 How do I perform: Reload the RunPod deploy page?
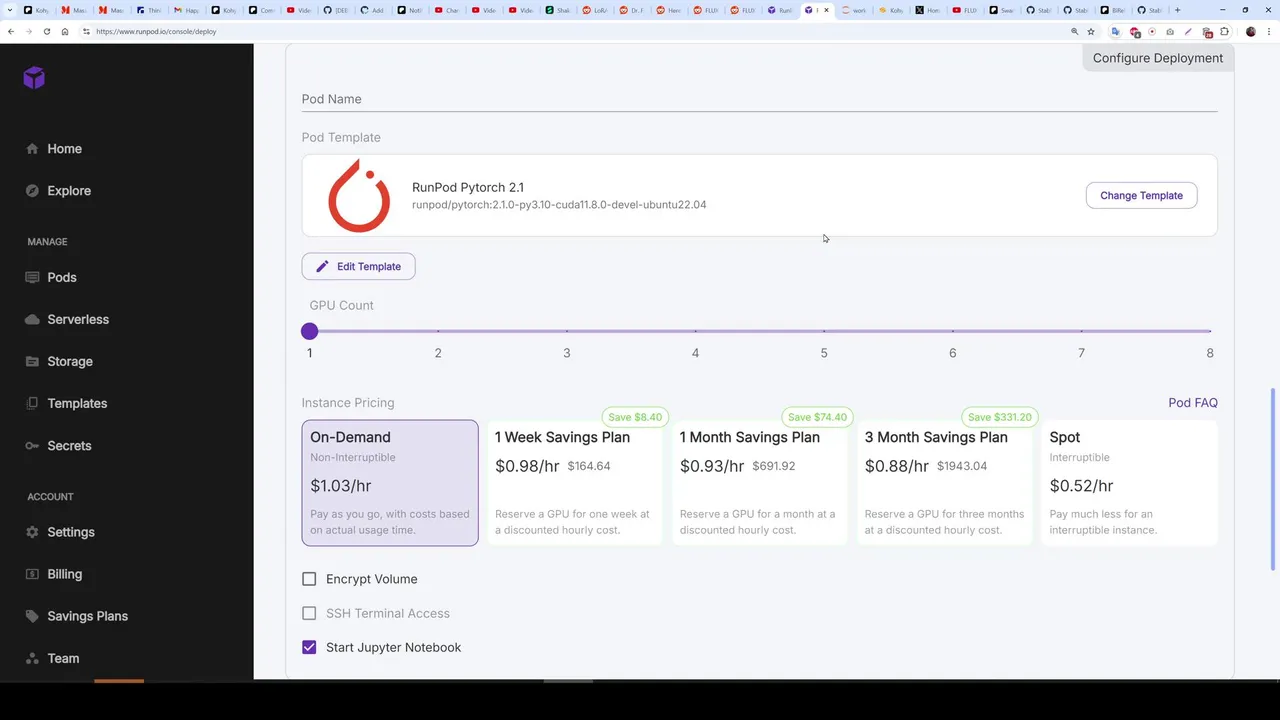click(x=47, y=31)
